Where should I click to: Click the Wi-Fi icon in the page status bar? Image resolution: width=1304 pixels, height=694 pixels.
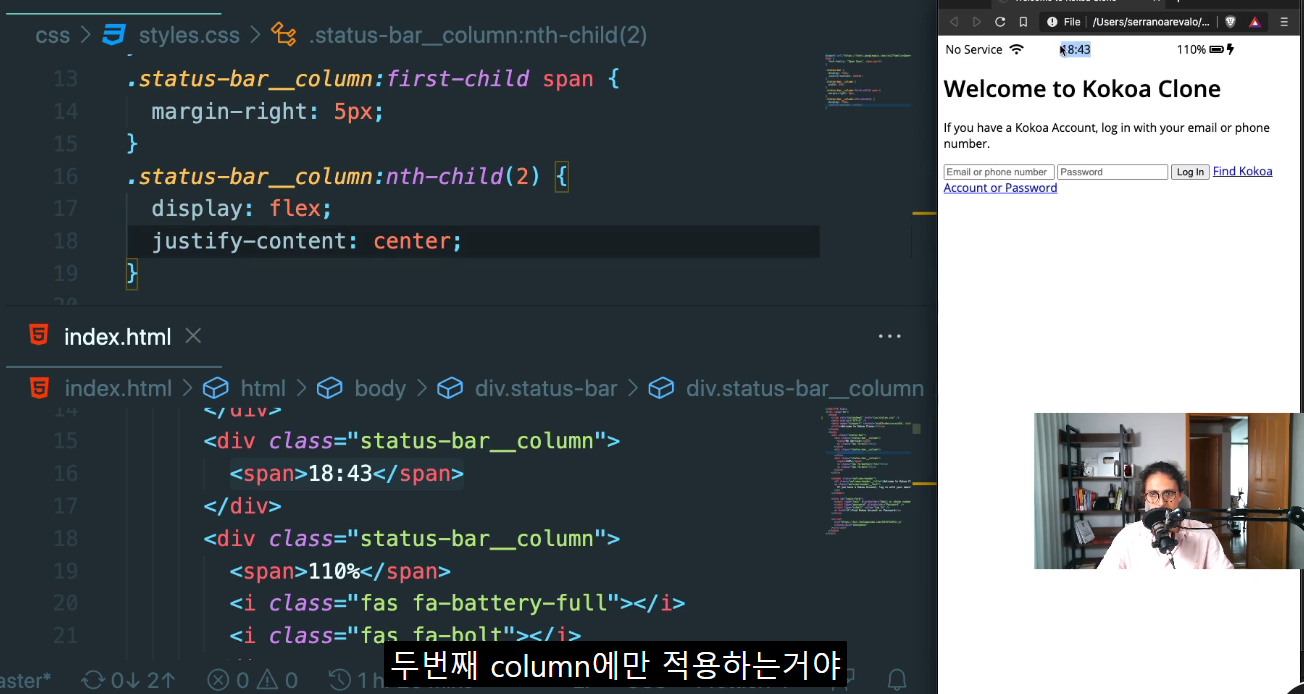[x=1017, y=49]
